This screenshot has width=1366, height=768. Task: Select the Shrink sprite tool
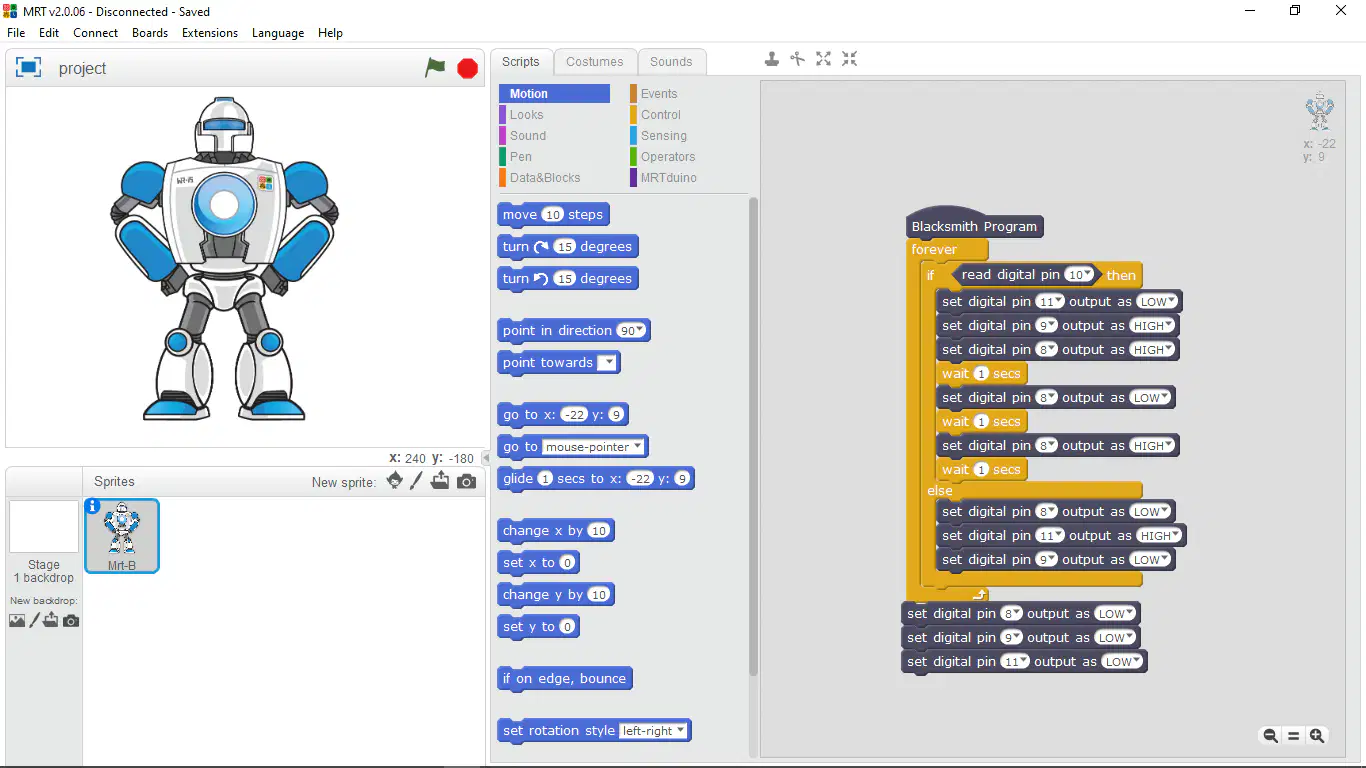tap(850, 59)
